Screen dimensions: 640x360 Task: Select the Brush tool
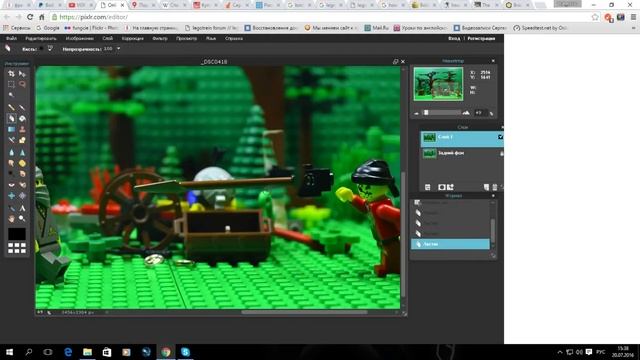click(22, 107)
